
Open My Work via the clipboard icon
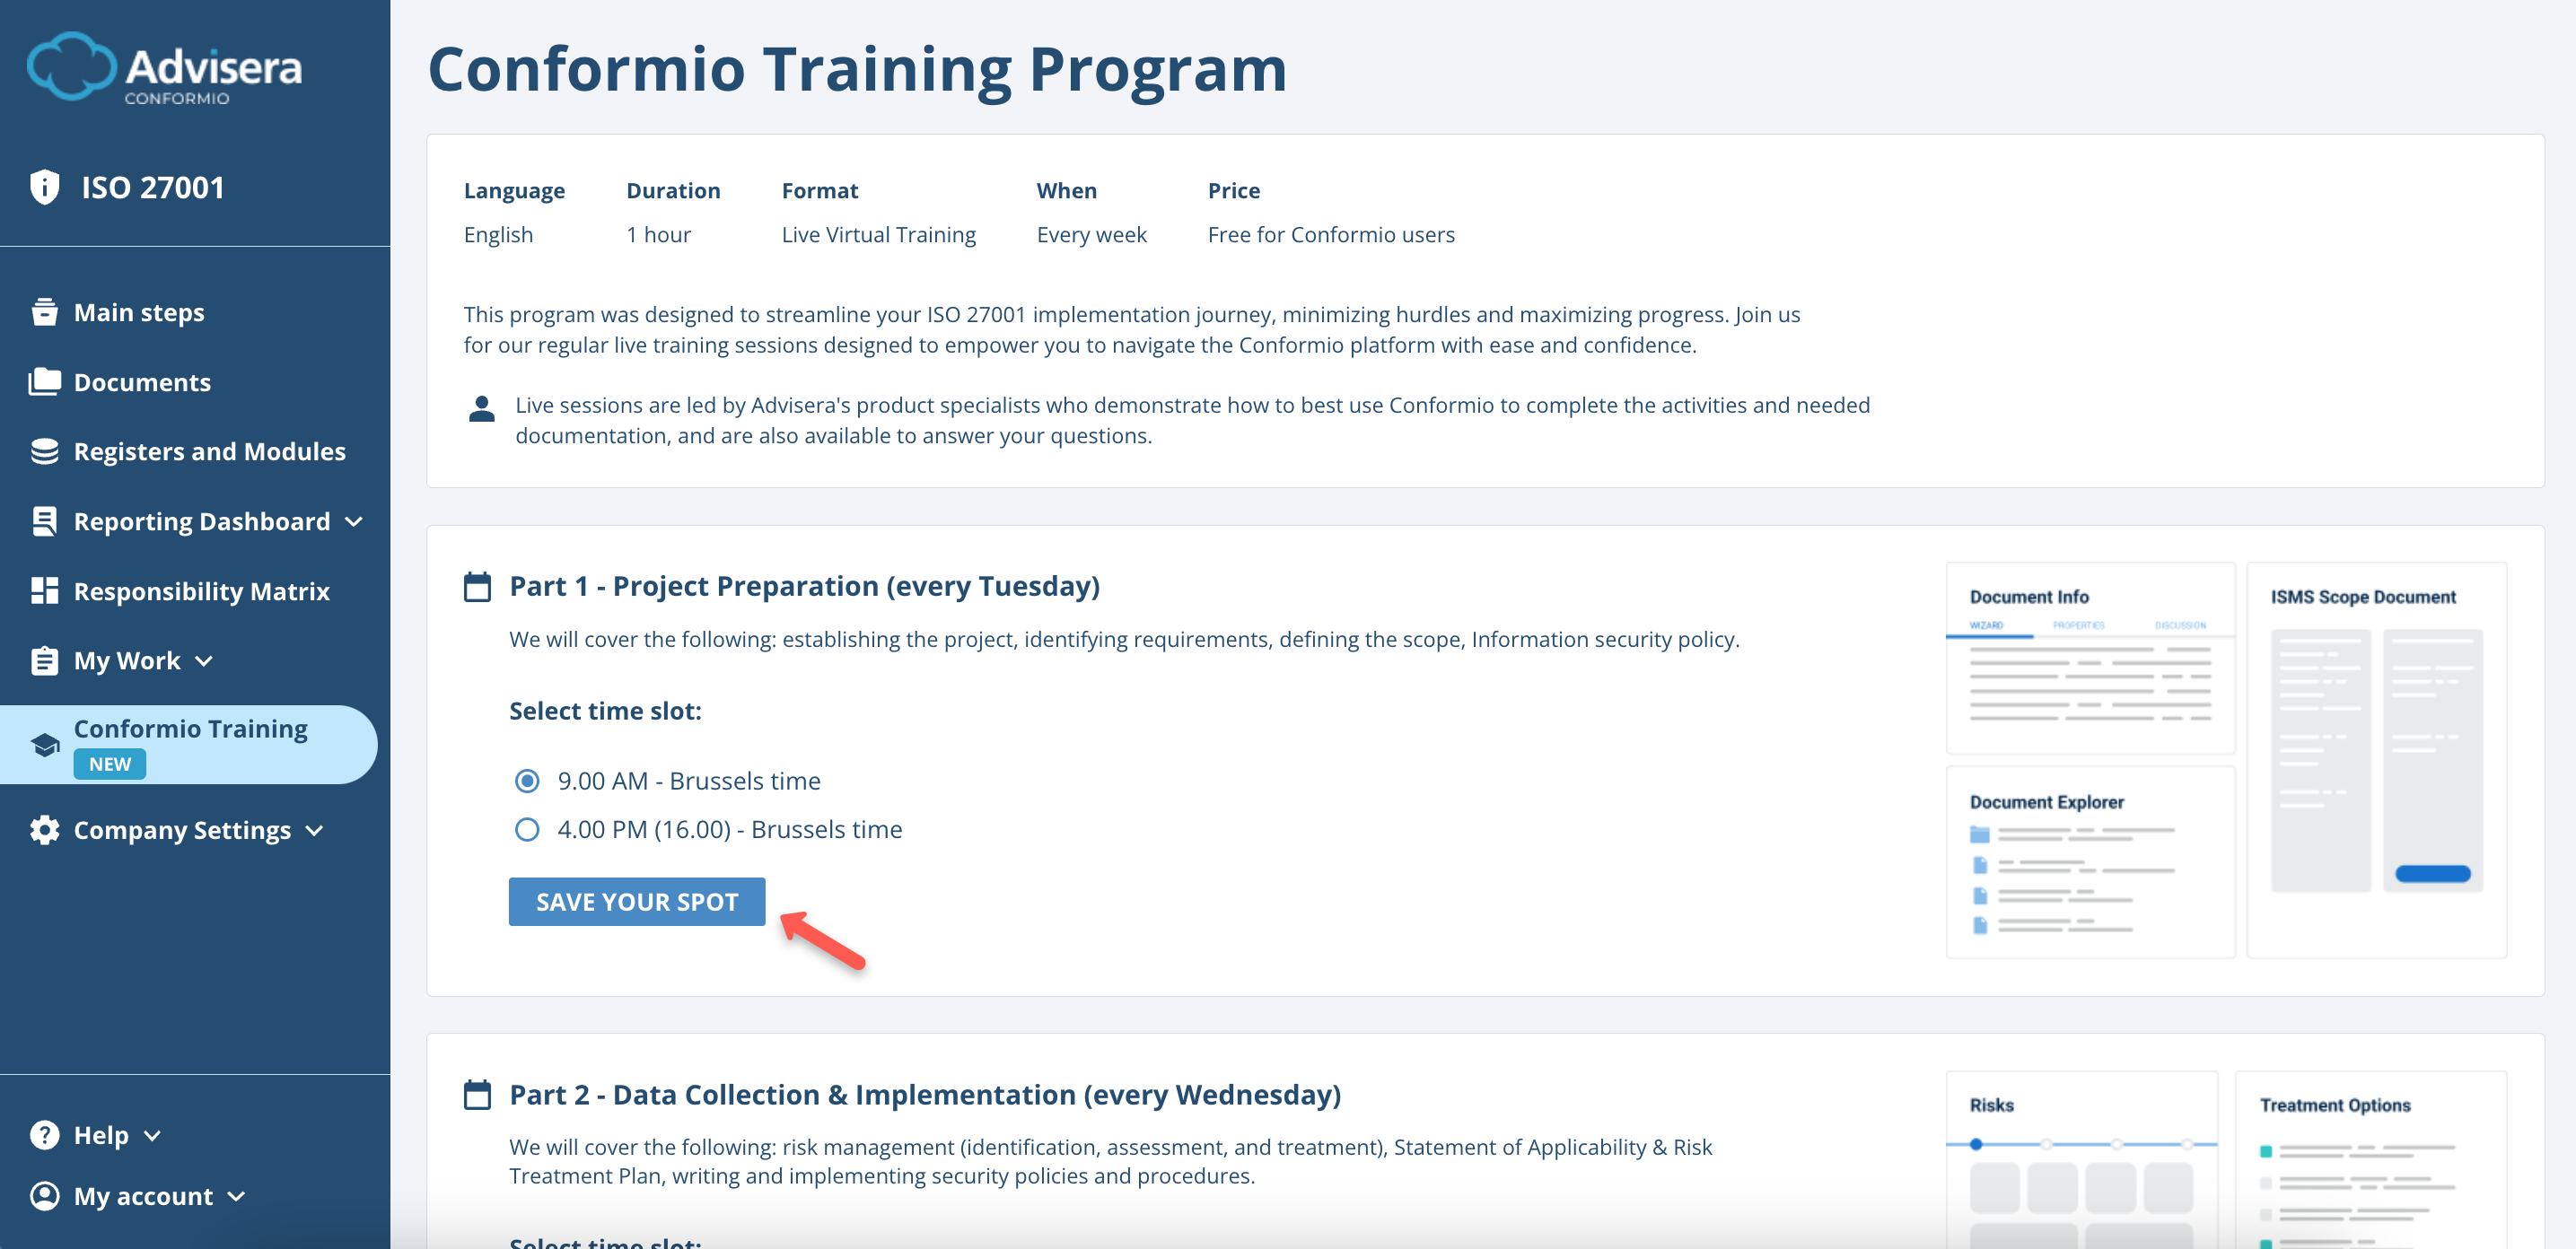point(44,660)
